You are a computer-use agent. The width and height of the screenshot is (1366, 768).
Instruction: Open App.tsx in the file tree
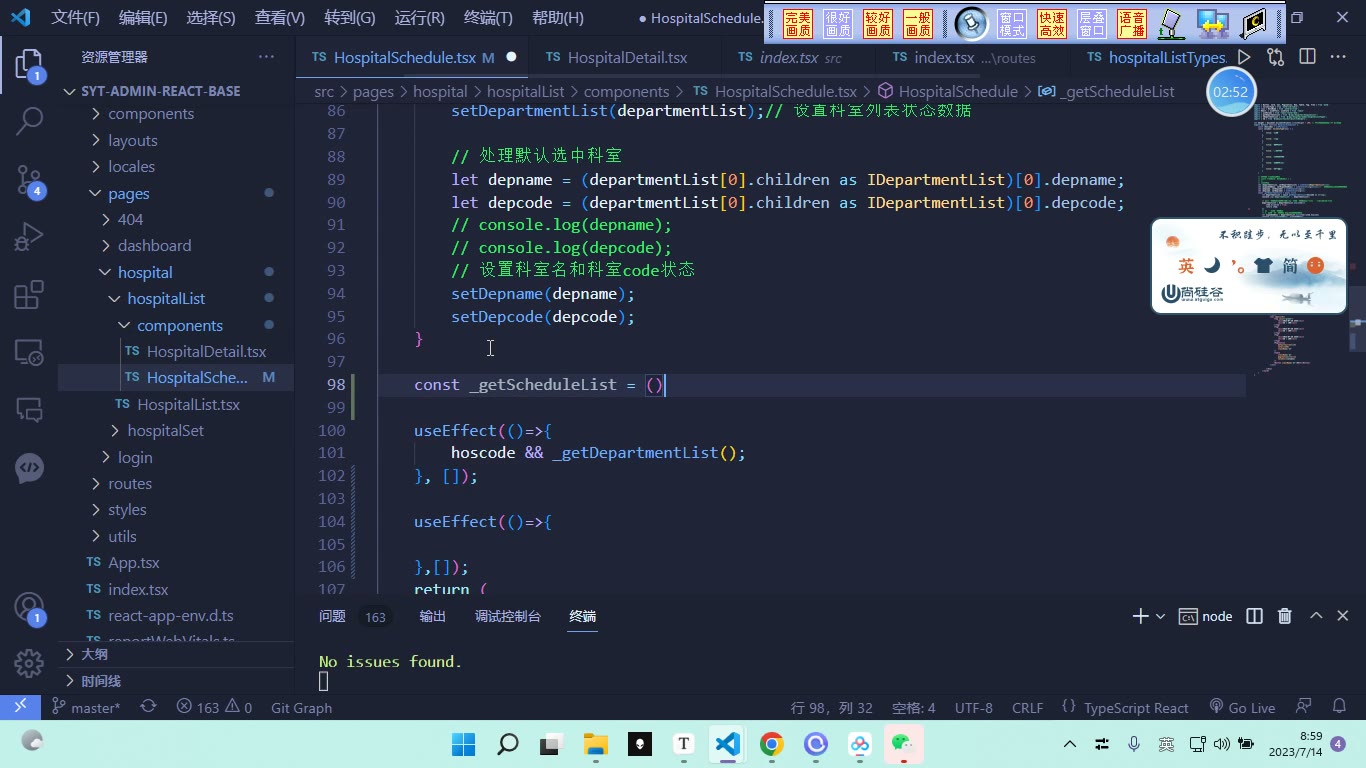click(134, 562)
